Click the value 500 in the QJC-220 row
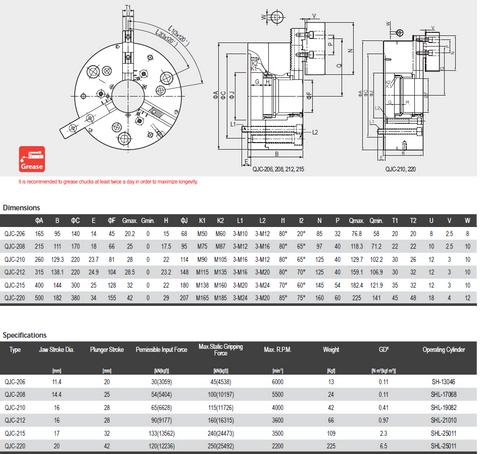 coord(39,298)
